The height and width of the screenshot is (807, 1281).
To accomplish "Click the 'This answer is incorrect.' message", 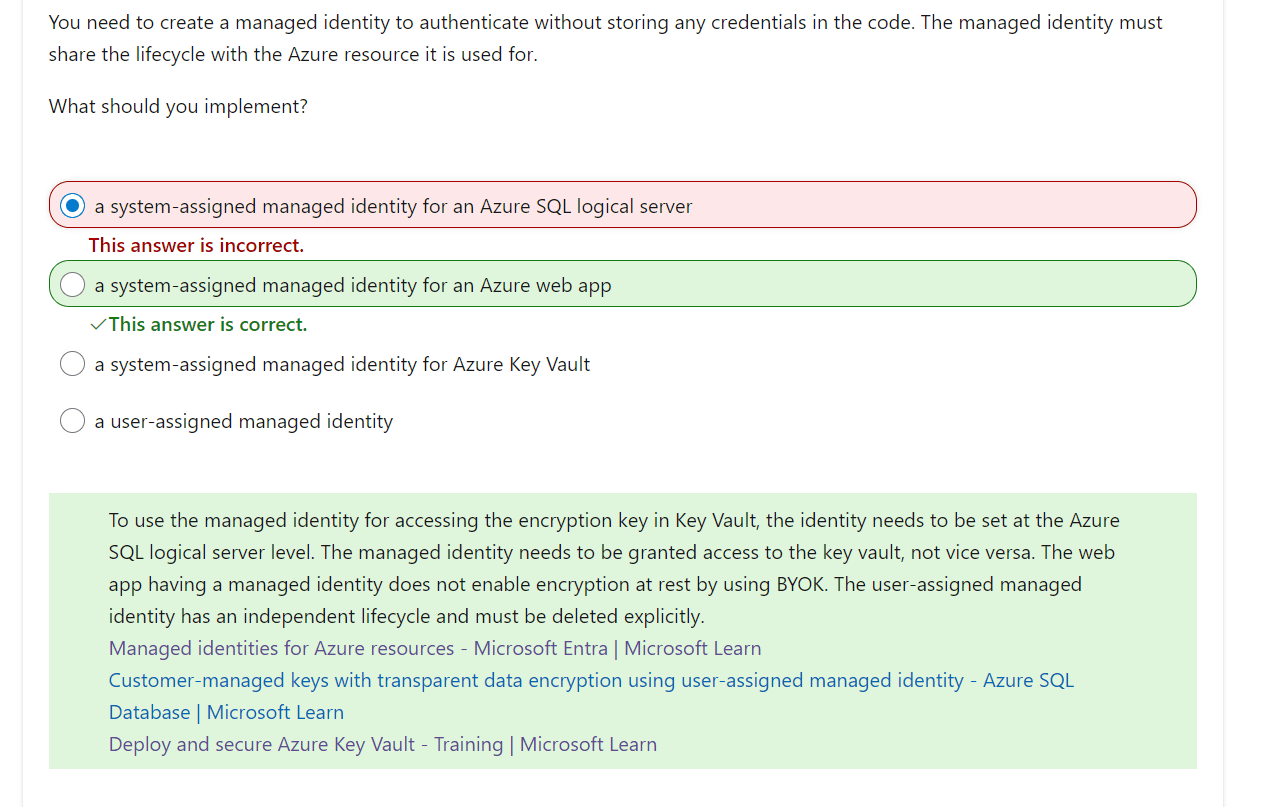I will [196, 245].
